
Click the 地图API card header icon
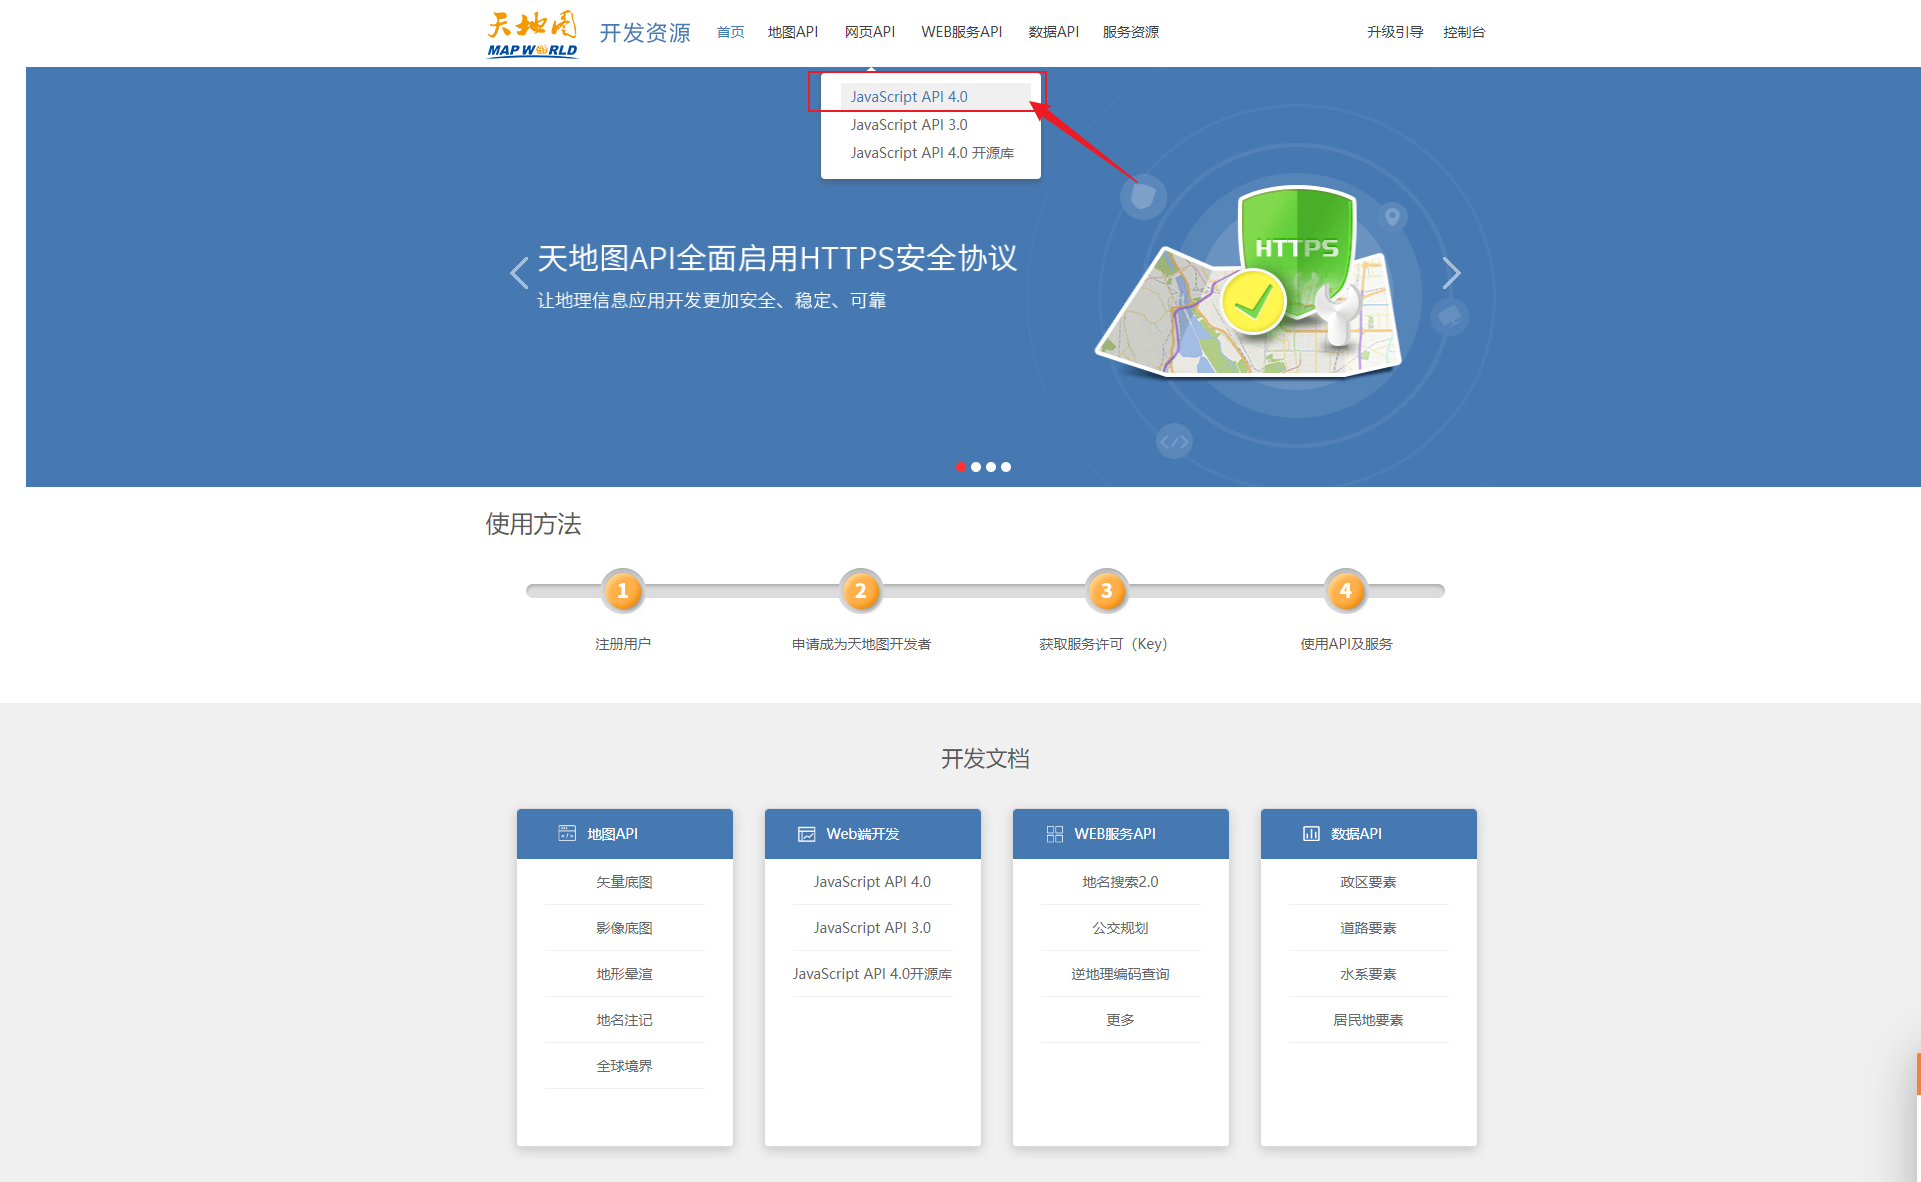point(567,833)
